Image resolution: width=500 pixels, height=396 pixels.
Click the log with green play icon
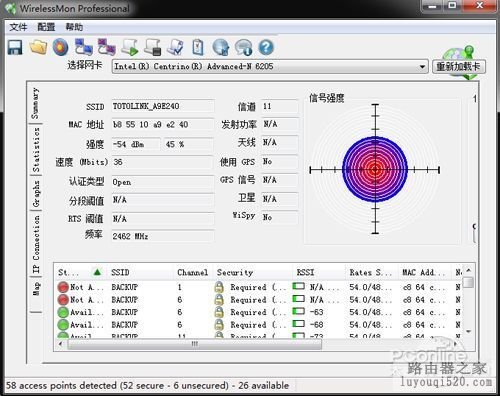[x=130, y=47]
